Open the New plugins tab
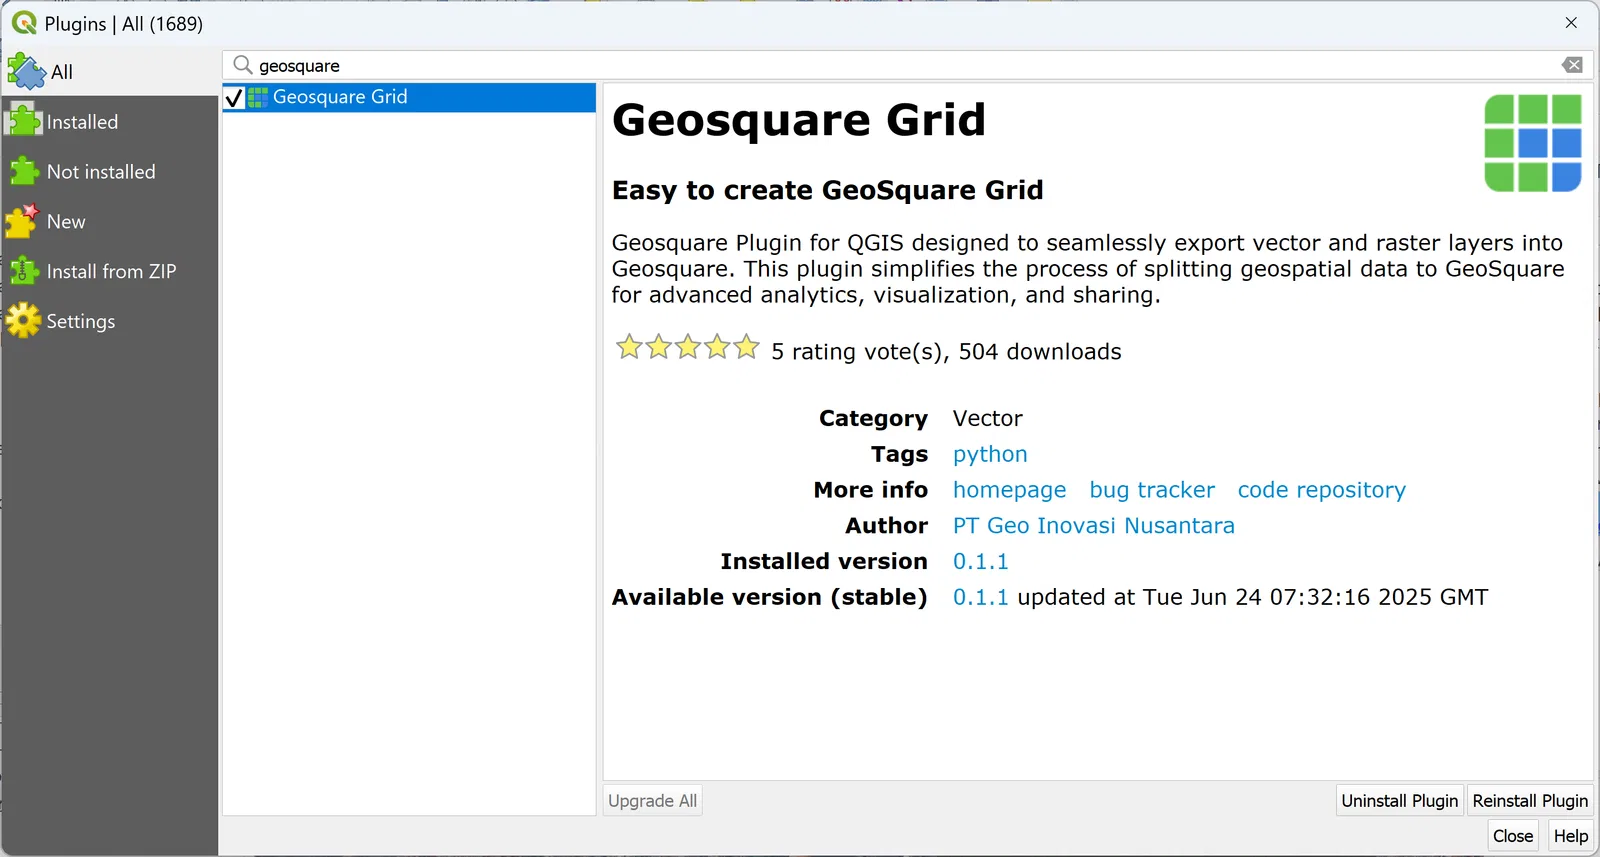Viewport: 1600px width, 857px height. (109, 222)
